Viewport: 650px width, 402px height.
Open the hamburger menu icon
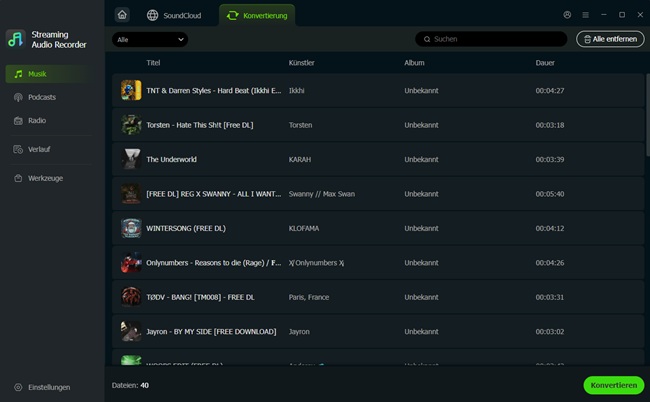[x=585, y=15]
